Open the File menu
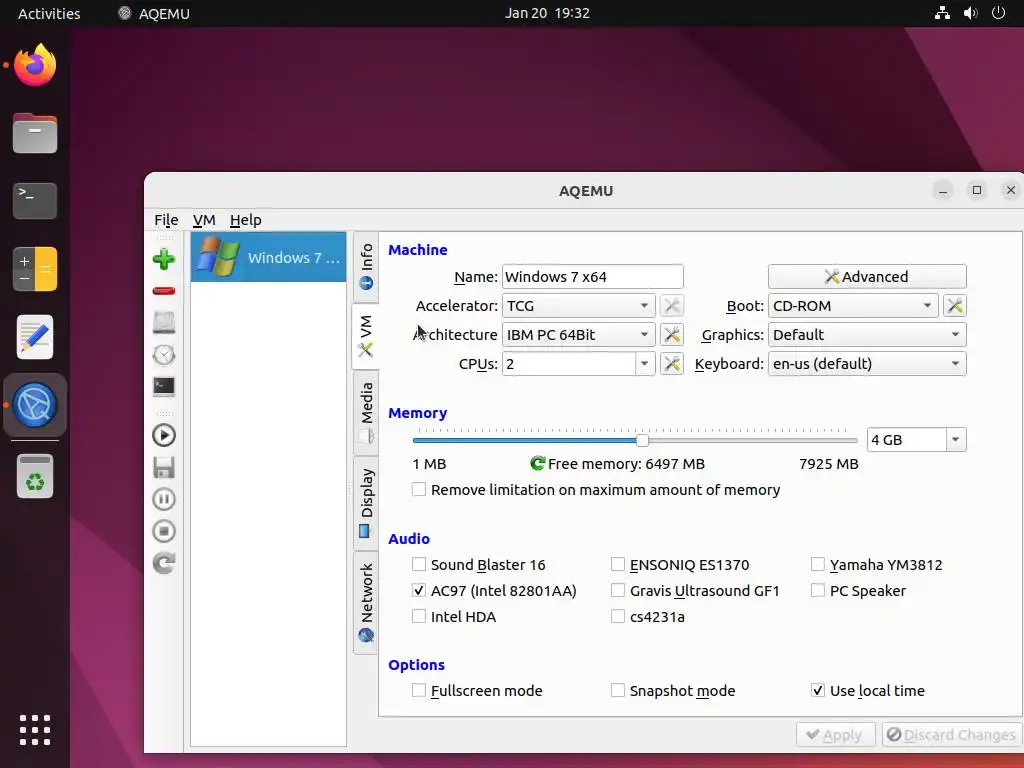 coord(166,220)
